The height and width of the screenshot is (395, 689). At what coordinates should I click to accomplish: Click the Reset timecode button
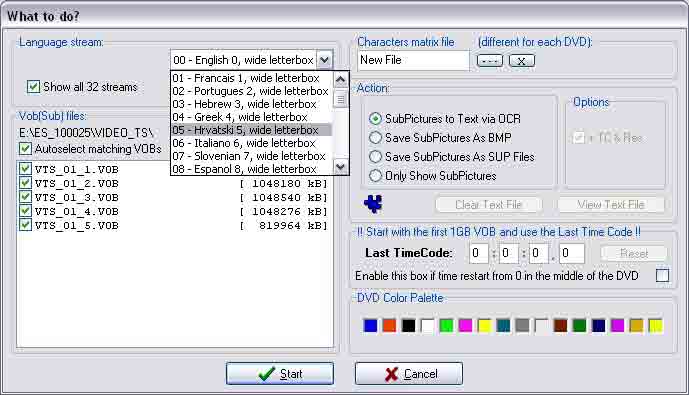pos(634,253)
